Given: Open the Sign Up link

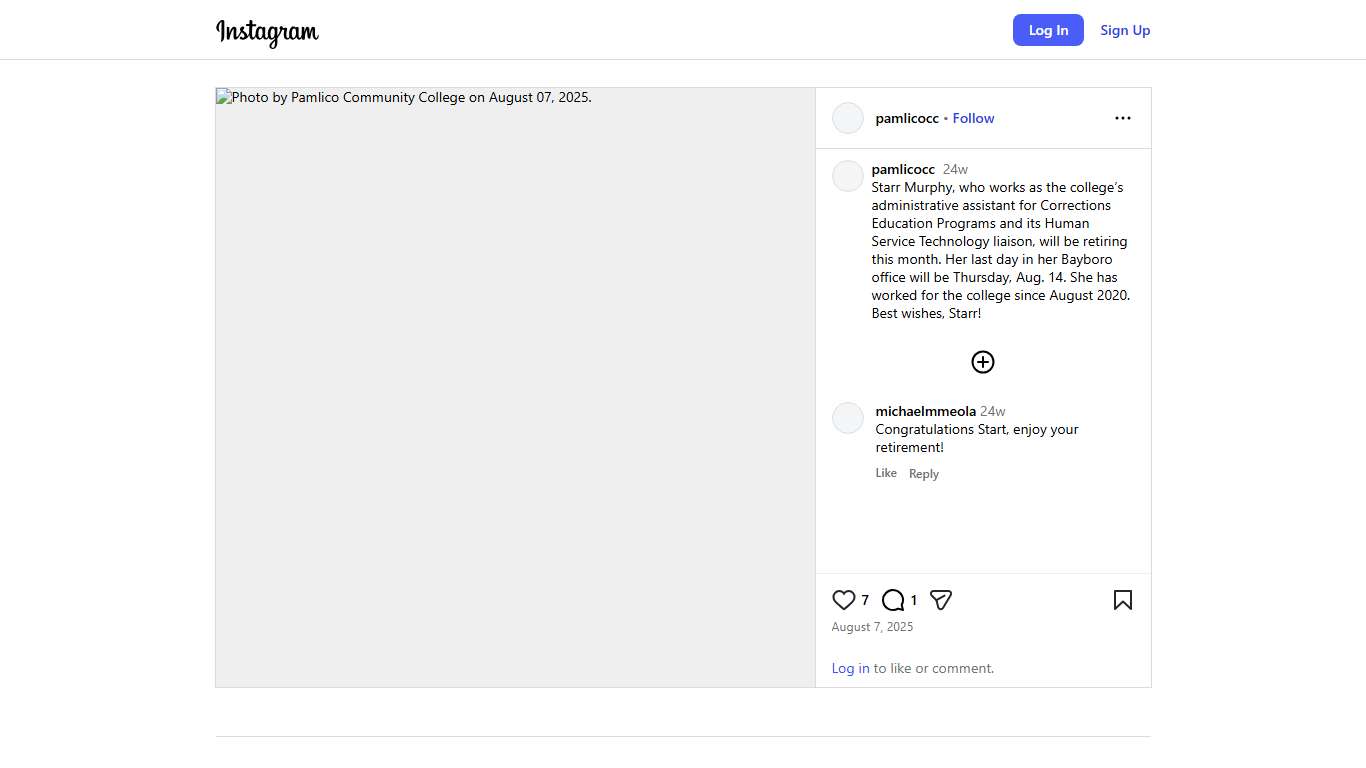Looking at the screenshot, I should pos(1125,30).
